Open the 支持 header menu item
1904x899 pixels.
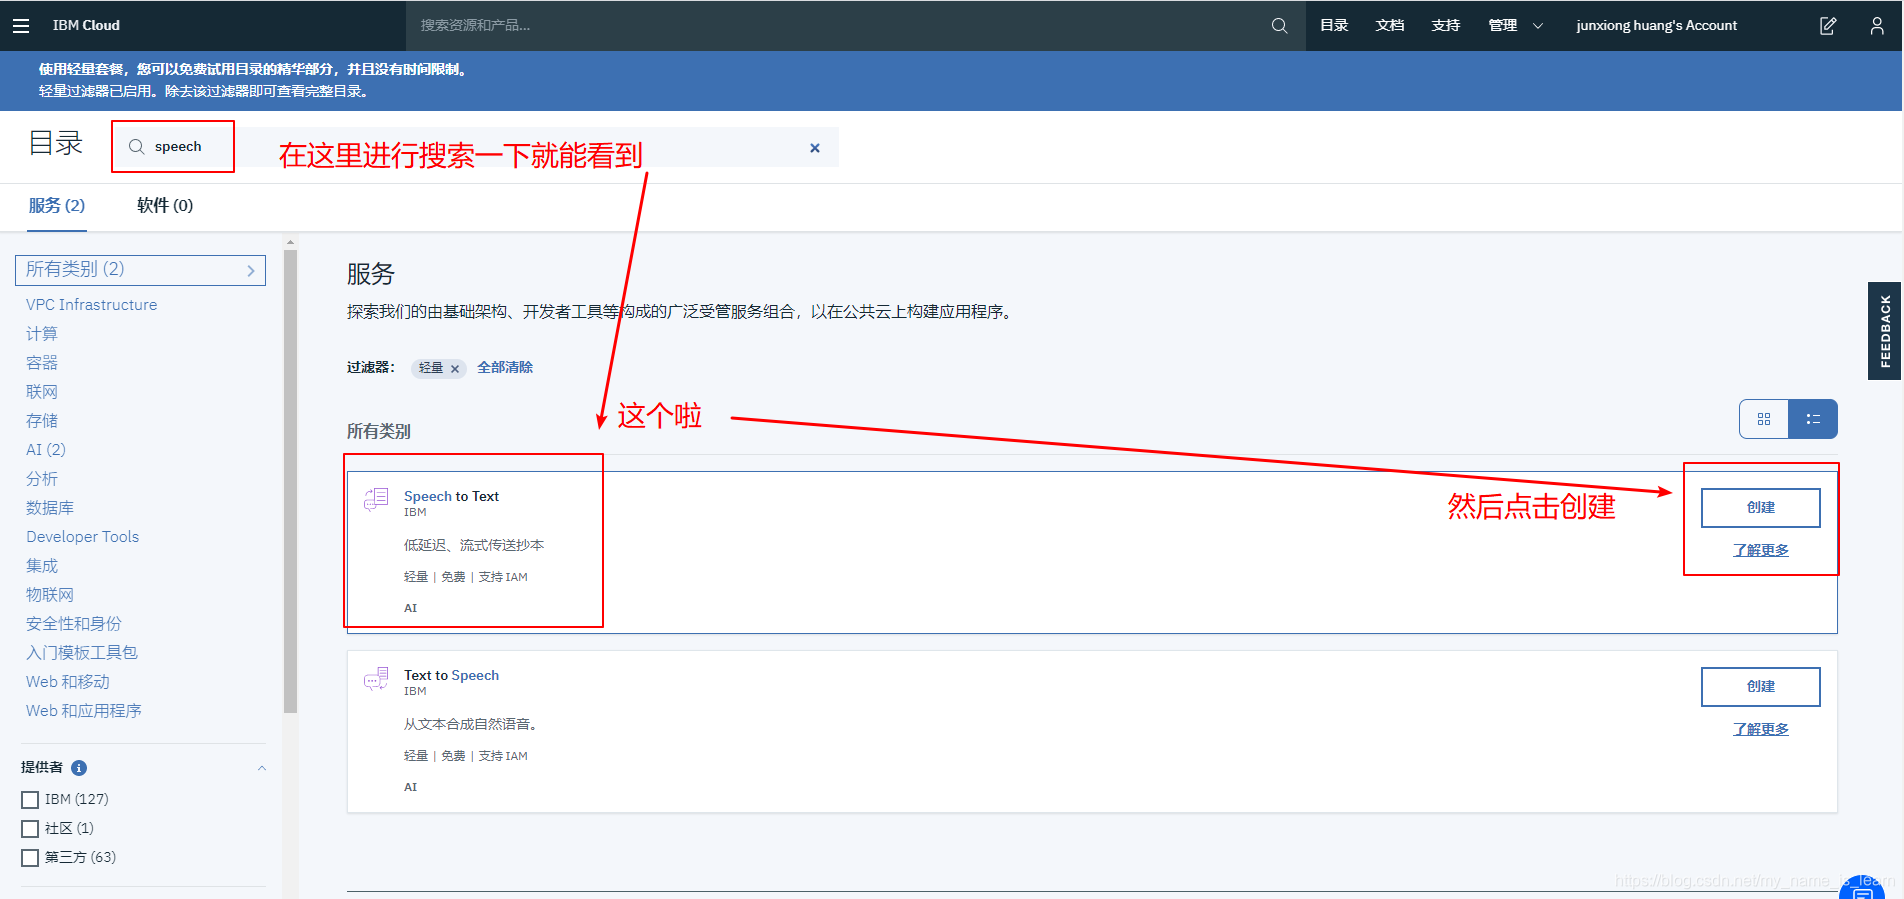(x=1446, y=26)
